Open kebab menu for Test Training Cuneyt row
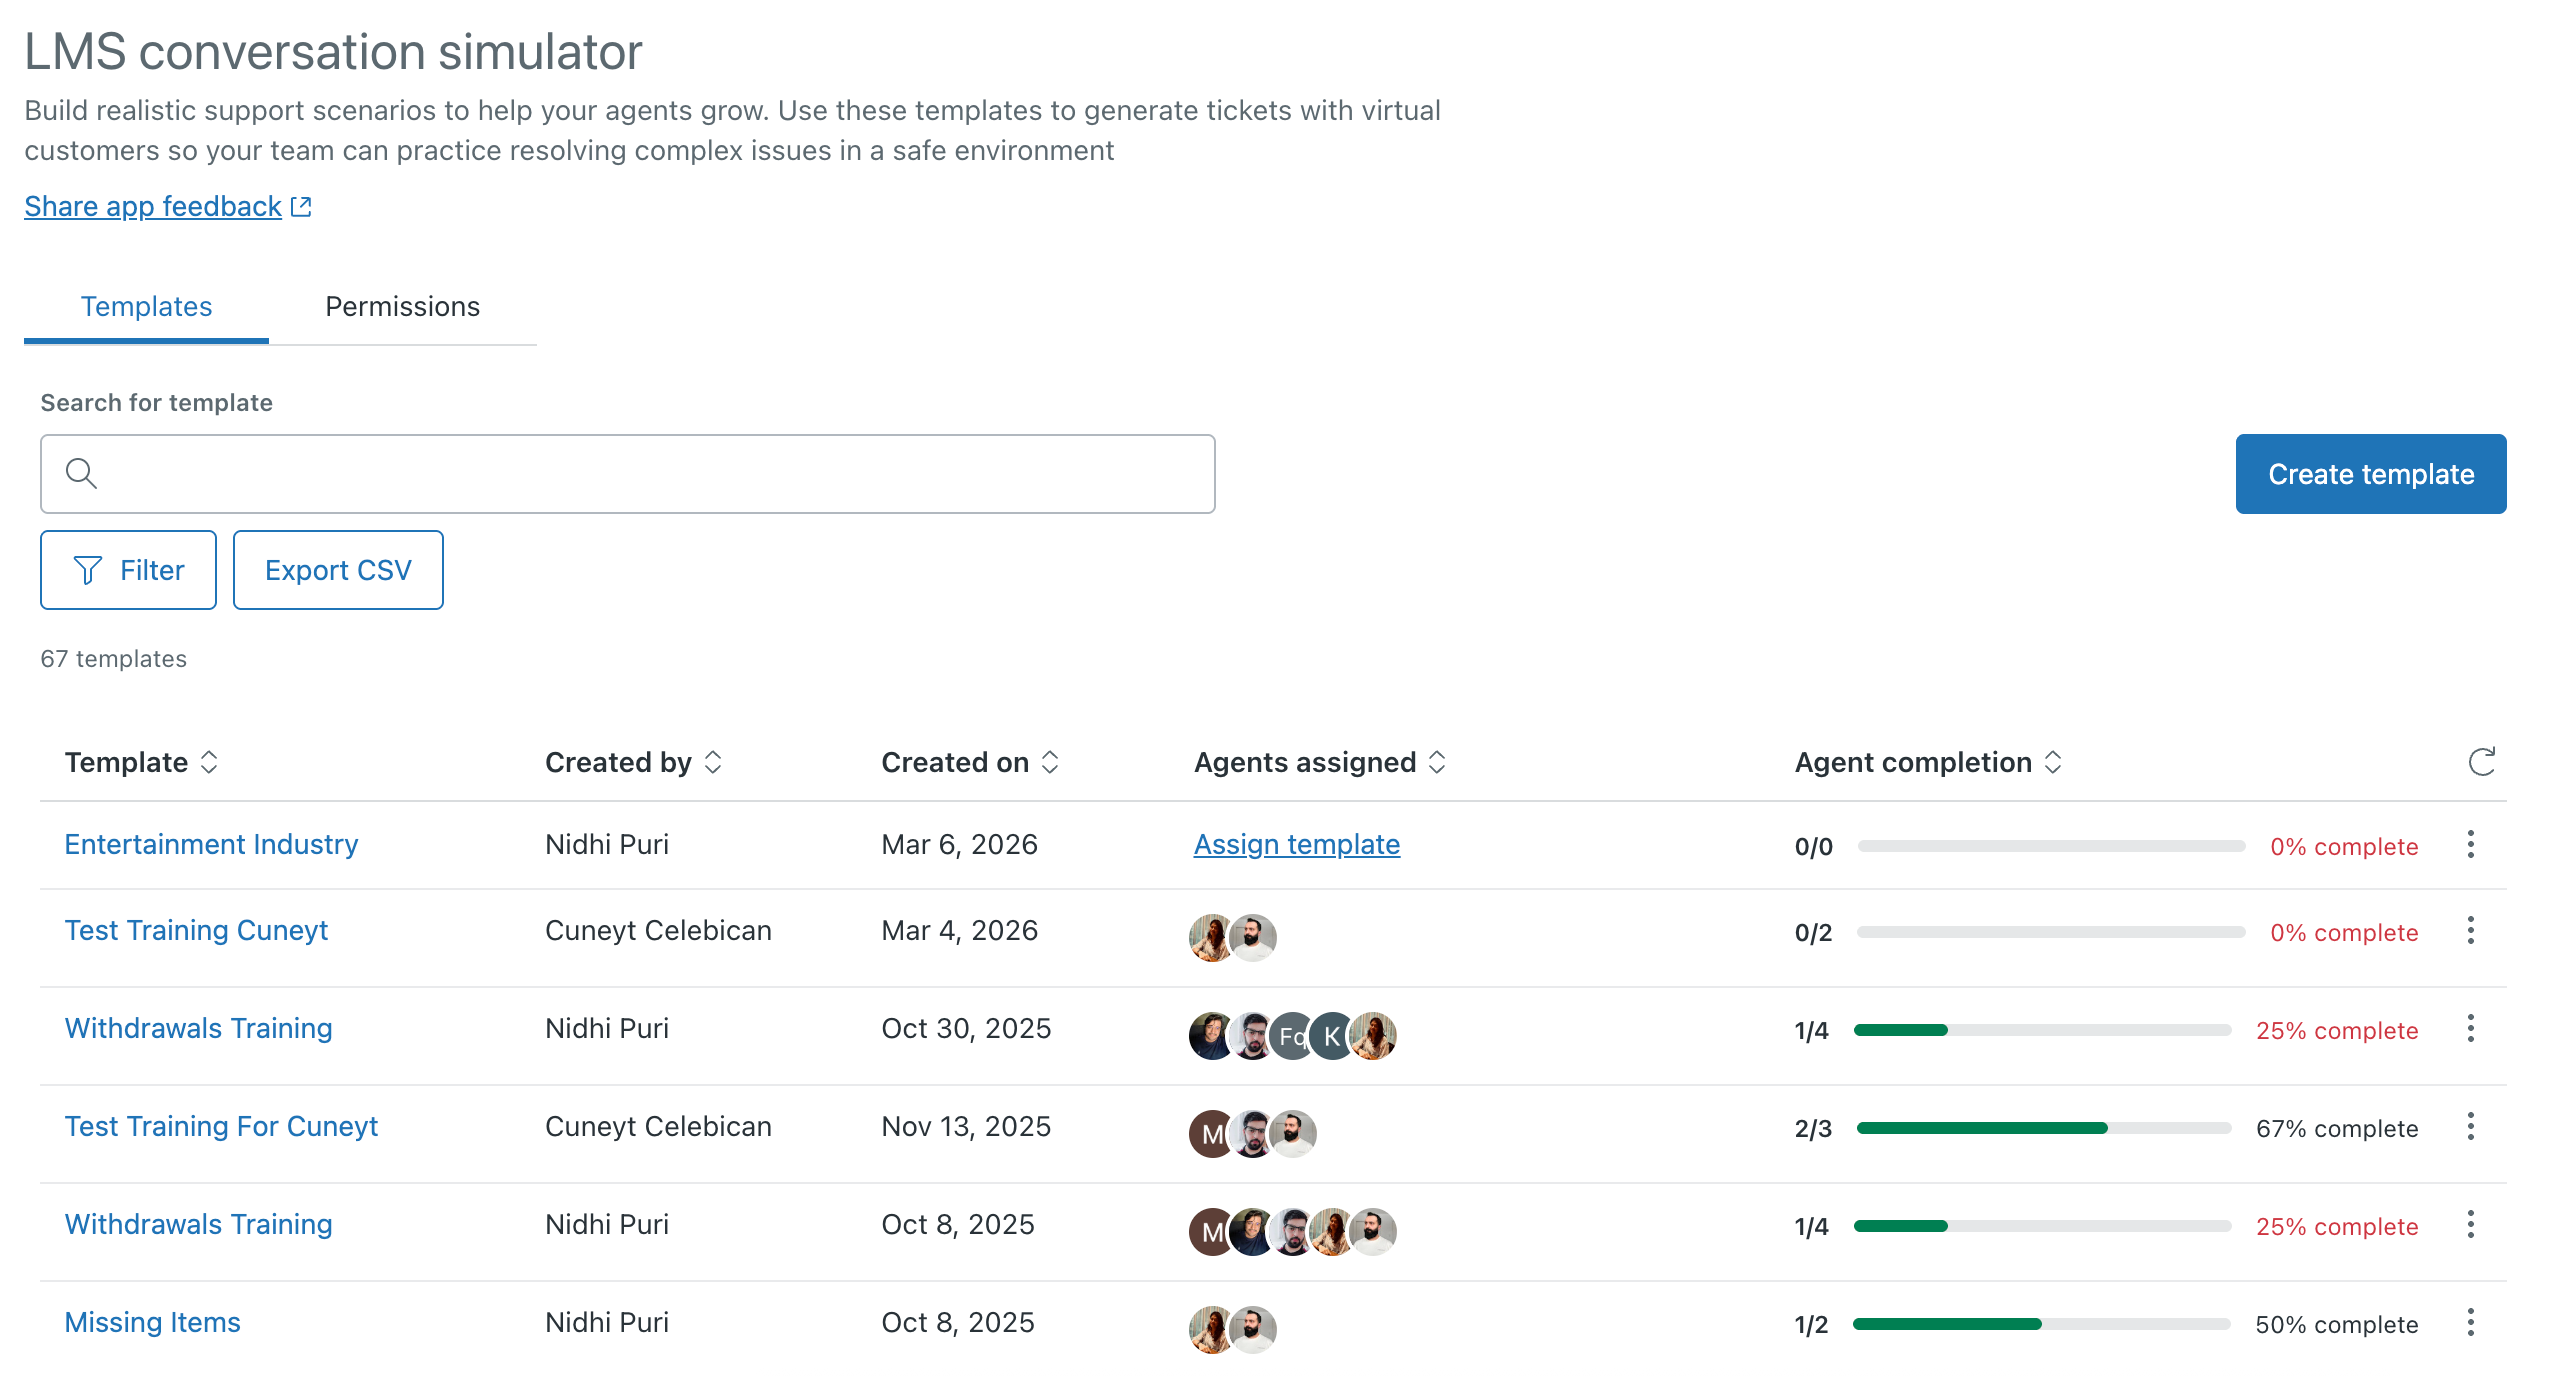Screen dimensions: 2574x1376 tap(2470, 931)
